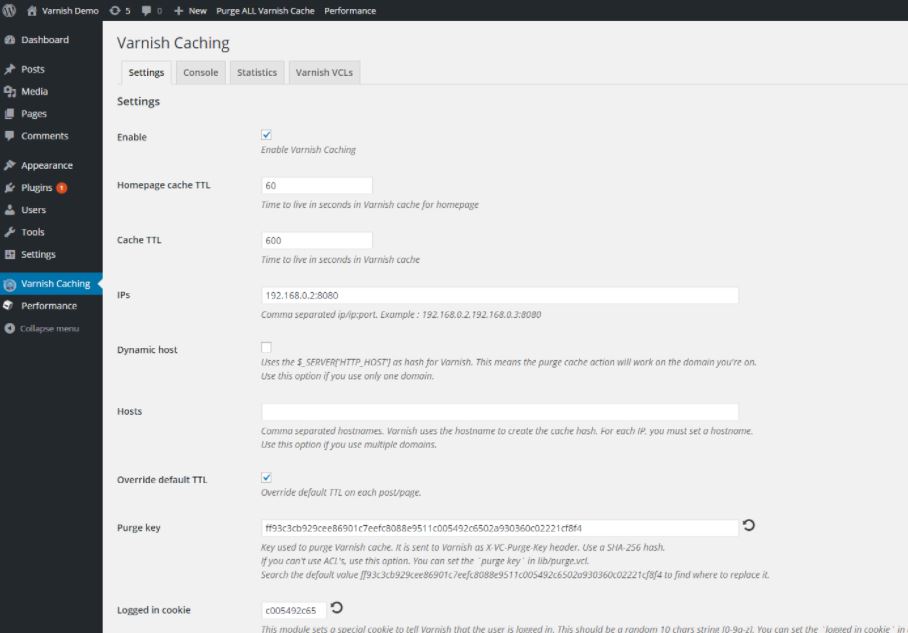Uncheck the Enable Varnish Caching checkbox

pyautogui.click(x=266, y=135)
